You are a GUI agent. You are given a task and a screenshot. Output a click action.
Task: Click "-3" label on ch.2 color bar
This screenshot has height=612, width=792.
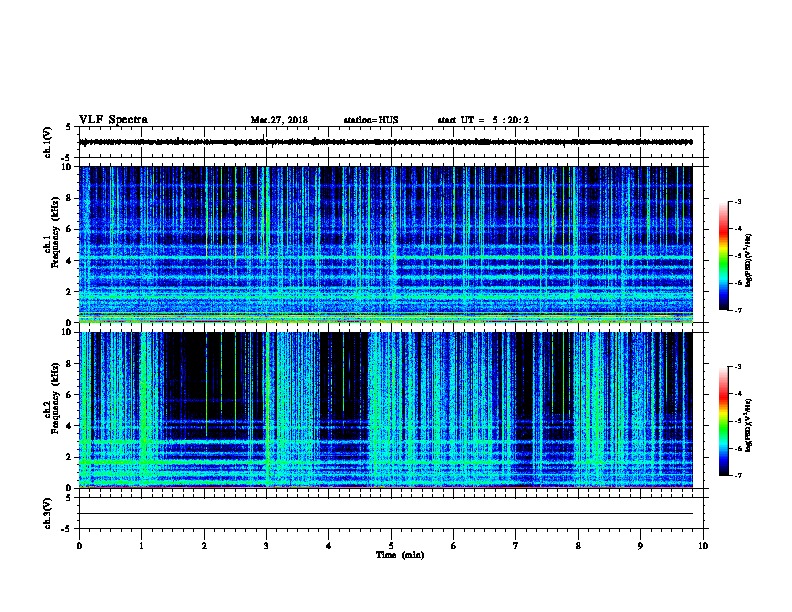737,367
